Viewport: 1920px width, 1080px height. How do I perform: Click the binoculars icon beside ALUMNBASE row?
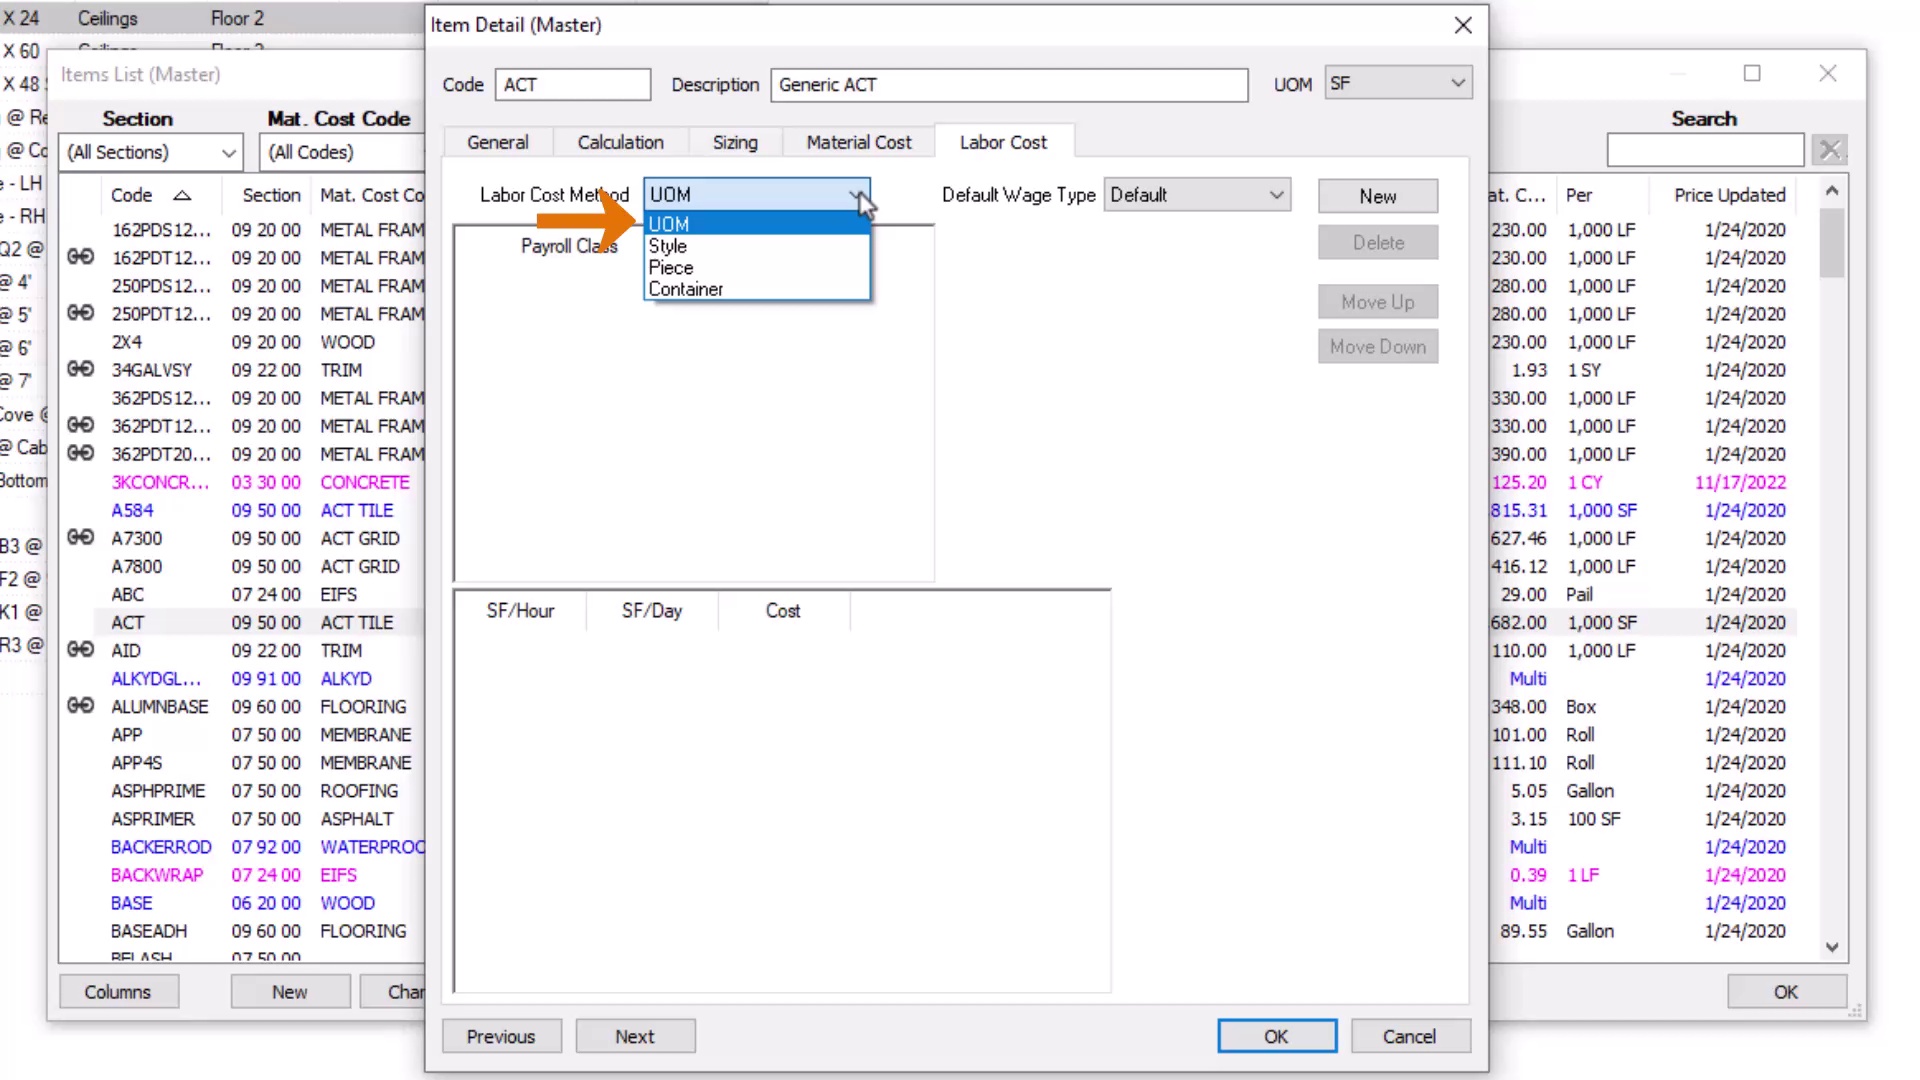80,706
